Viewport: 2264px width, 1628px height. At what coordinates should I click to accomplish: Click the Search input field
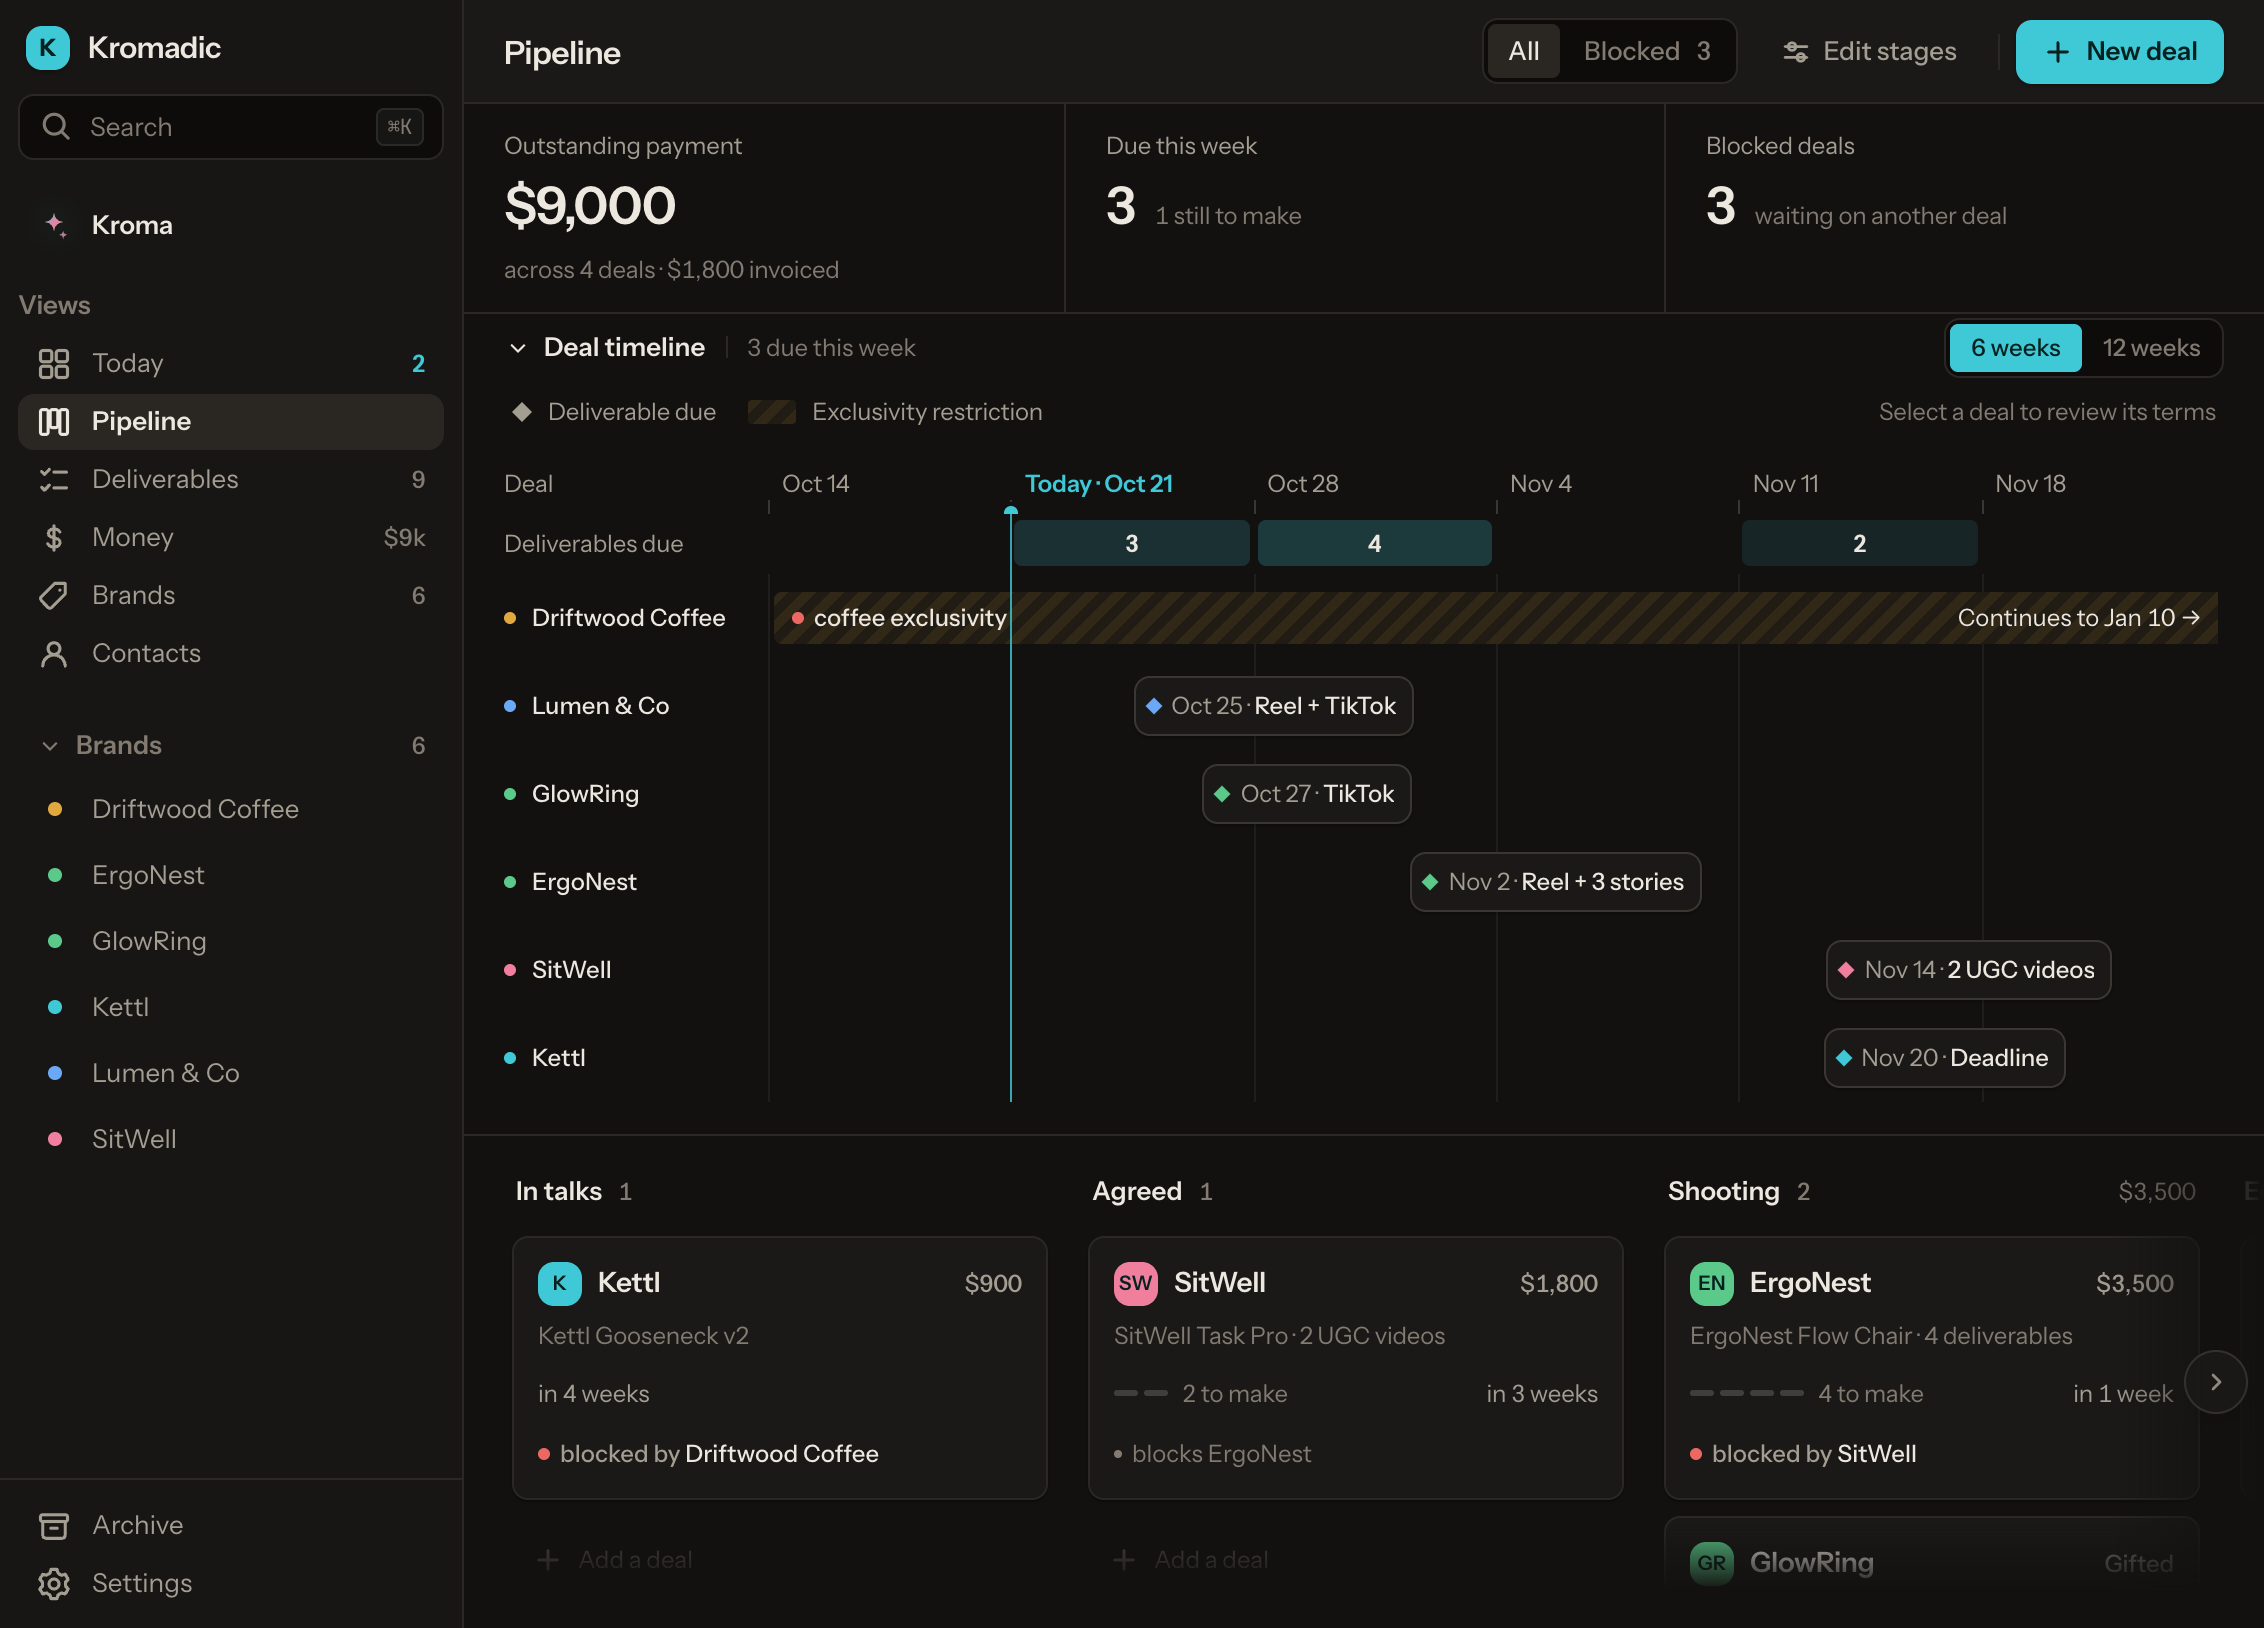pos(231,127)
